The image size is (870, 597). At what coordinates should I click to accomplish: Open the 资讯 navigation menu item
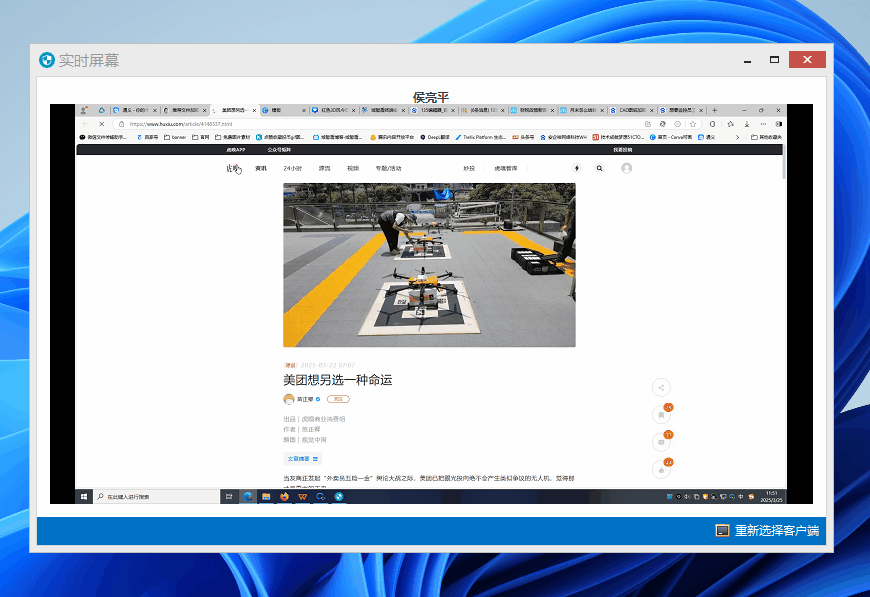[x=261, y=168]
